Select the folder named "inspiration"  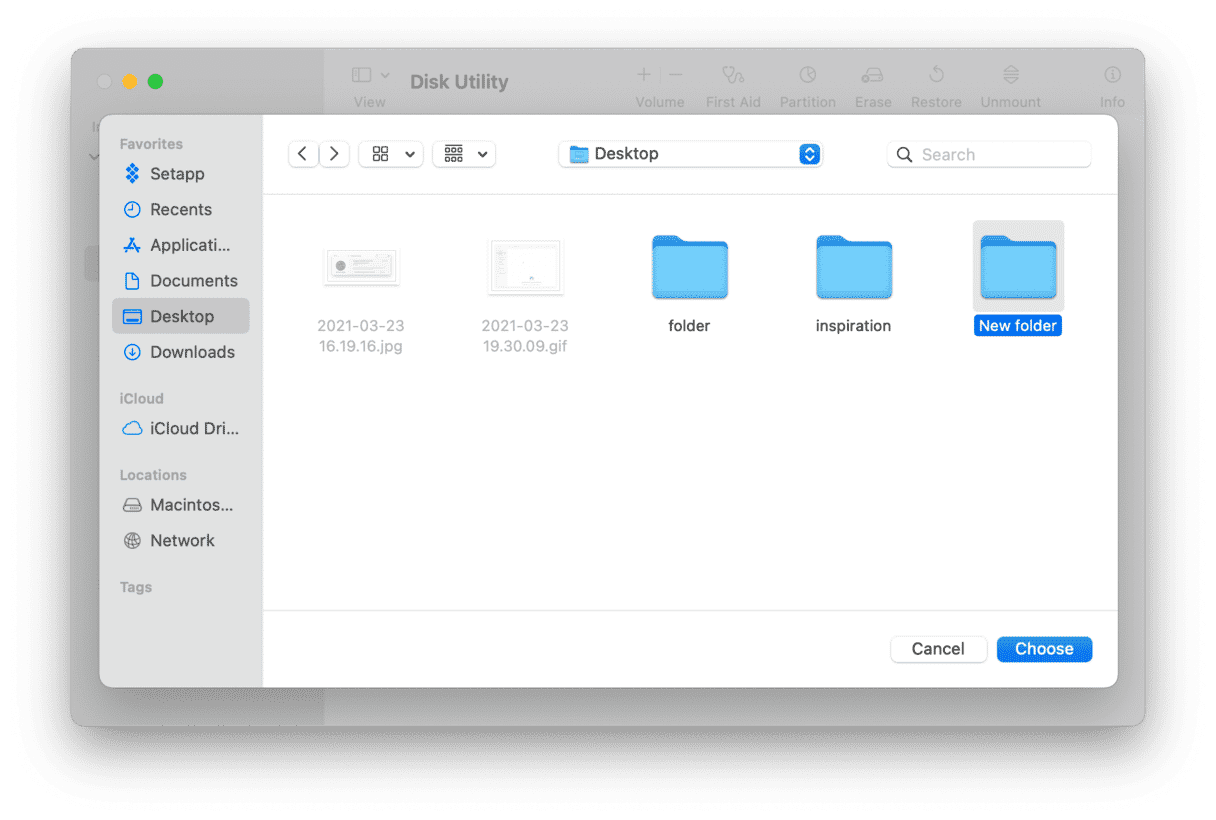853,268
